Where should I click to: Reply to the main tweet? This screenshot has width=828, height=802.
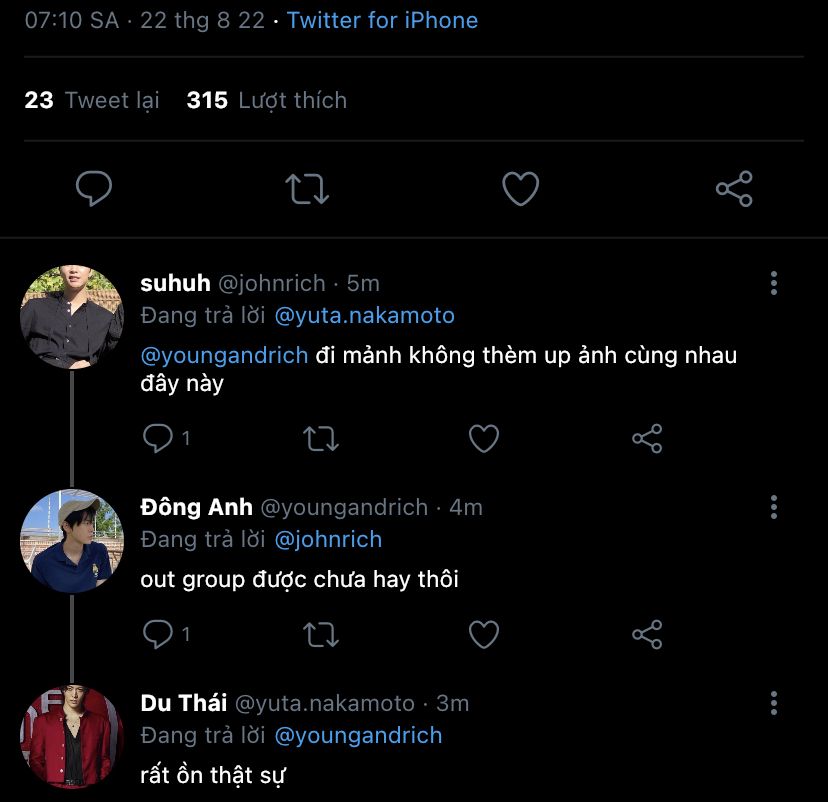click(x=94, y=188)
